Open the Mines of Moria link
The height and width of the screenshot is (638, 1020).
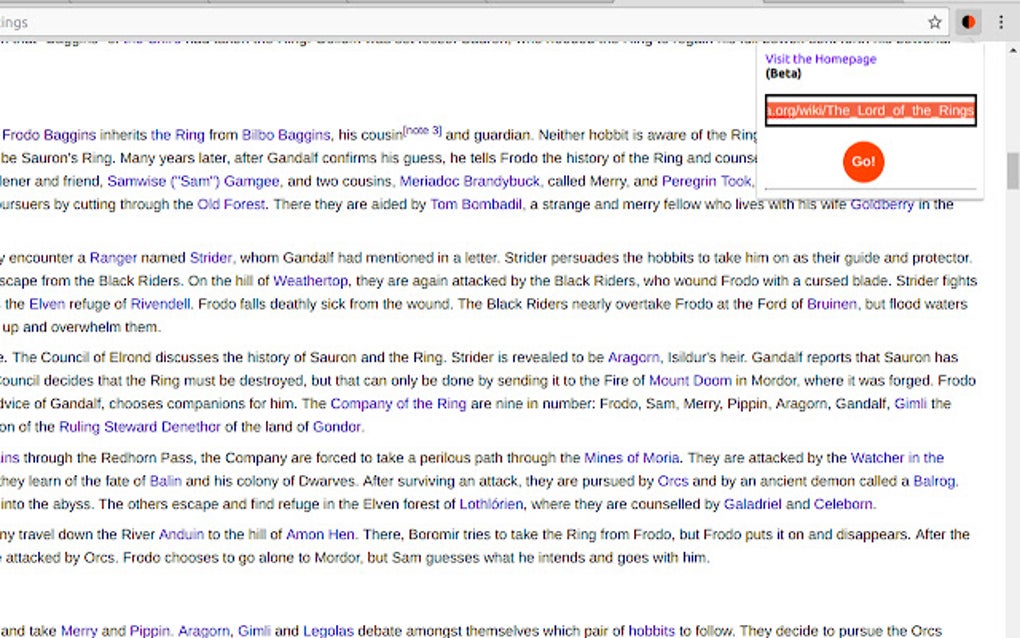pos(632,458)
